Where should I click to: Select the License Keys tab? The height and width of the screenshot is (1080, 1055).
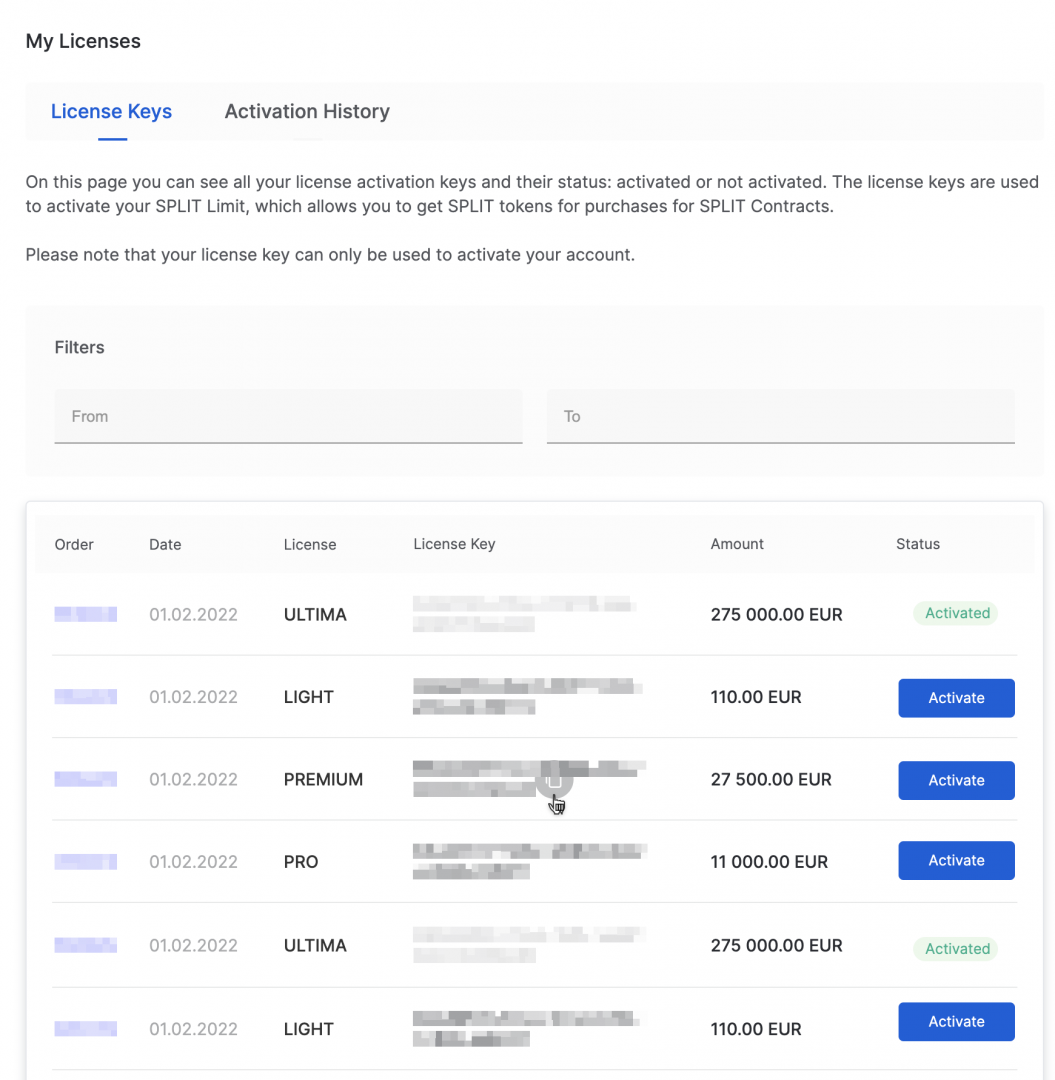tap(111, 112)
